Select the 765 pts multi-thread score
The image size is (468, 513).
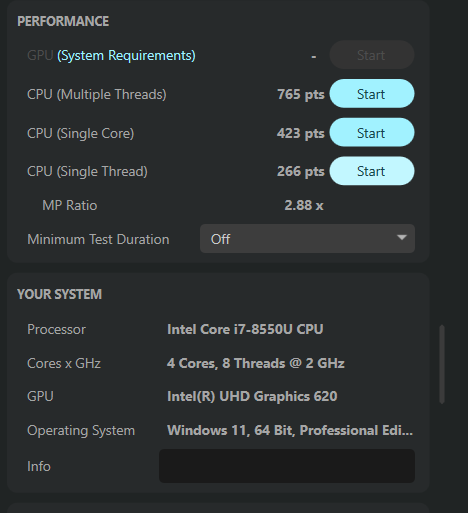[301, 94]
